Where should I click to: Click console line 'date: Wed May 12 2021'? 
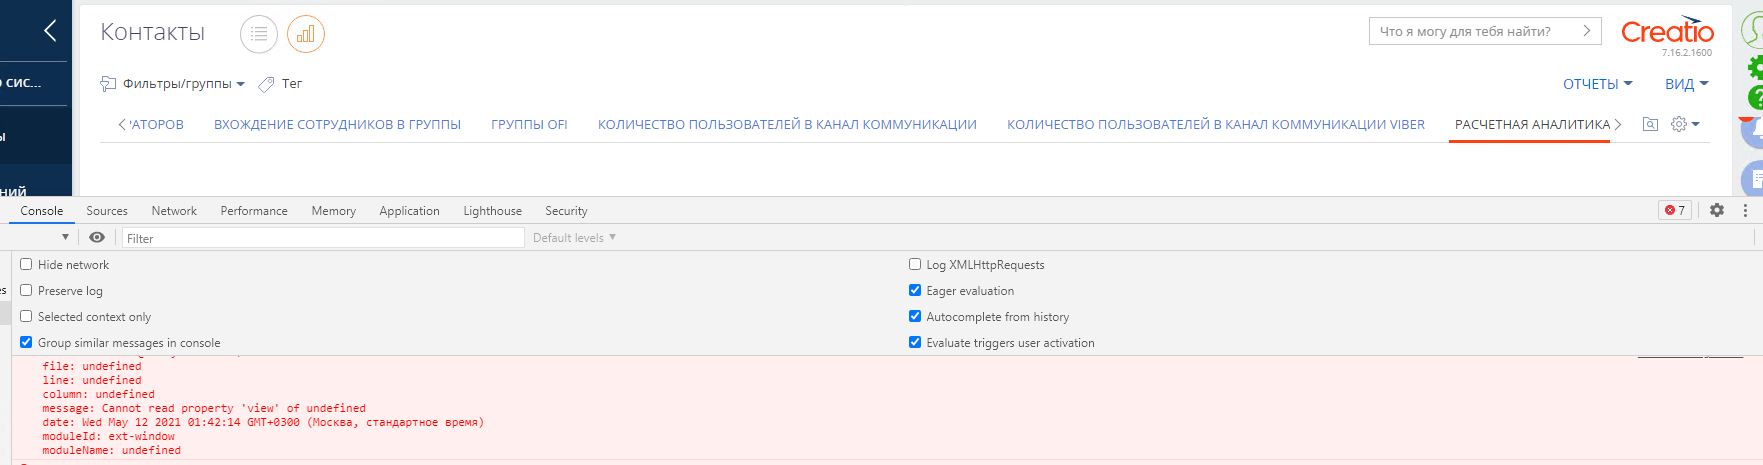point(263,422)
